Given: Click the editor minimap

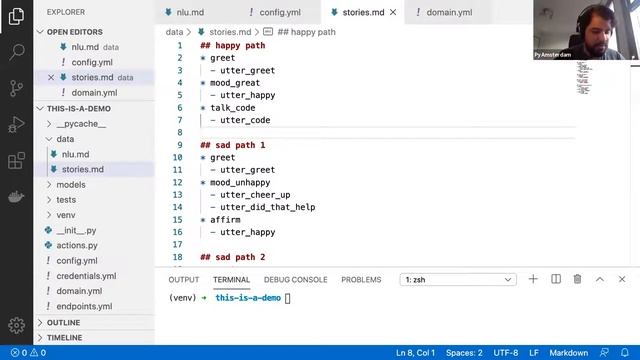Looking at the screenshot, I should 584,78.
